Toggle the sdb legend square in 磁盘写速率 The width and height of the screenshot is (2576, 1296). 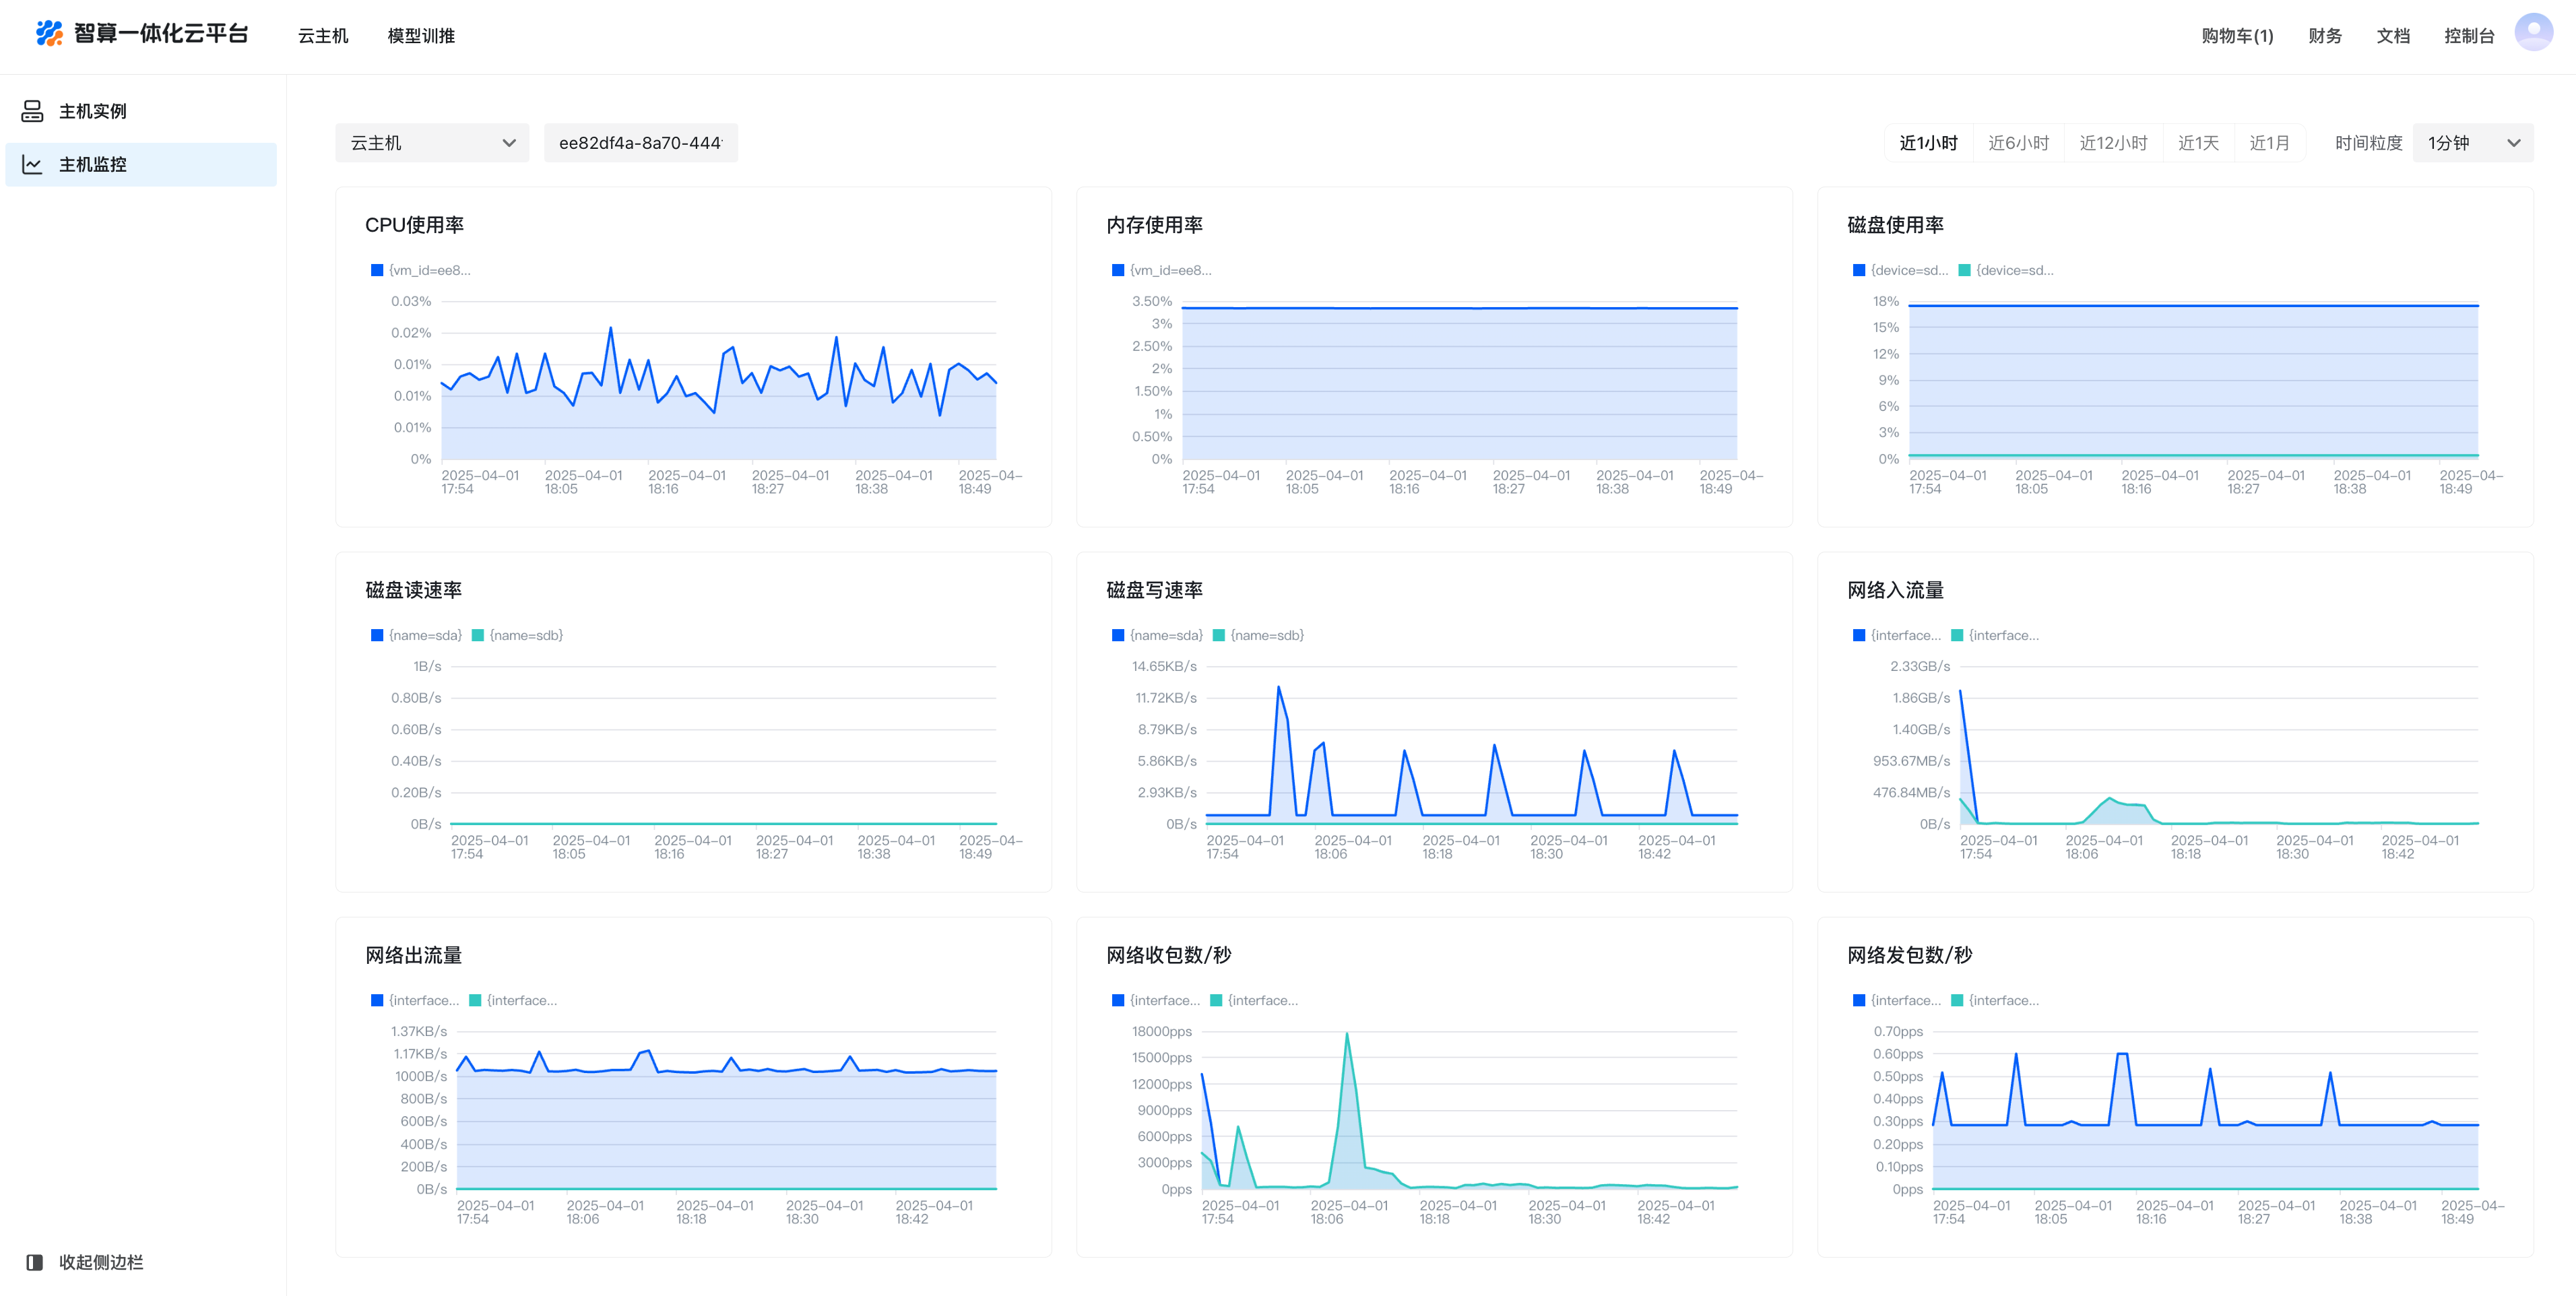tap(1219, 636)
